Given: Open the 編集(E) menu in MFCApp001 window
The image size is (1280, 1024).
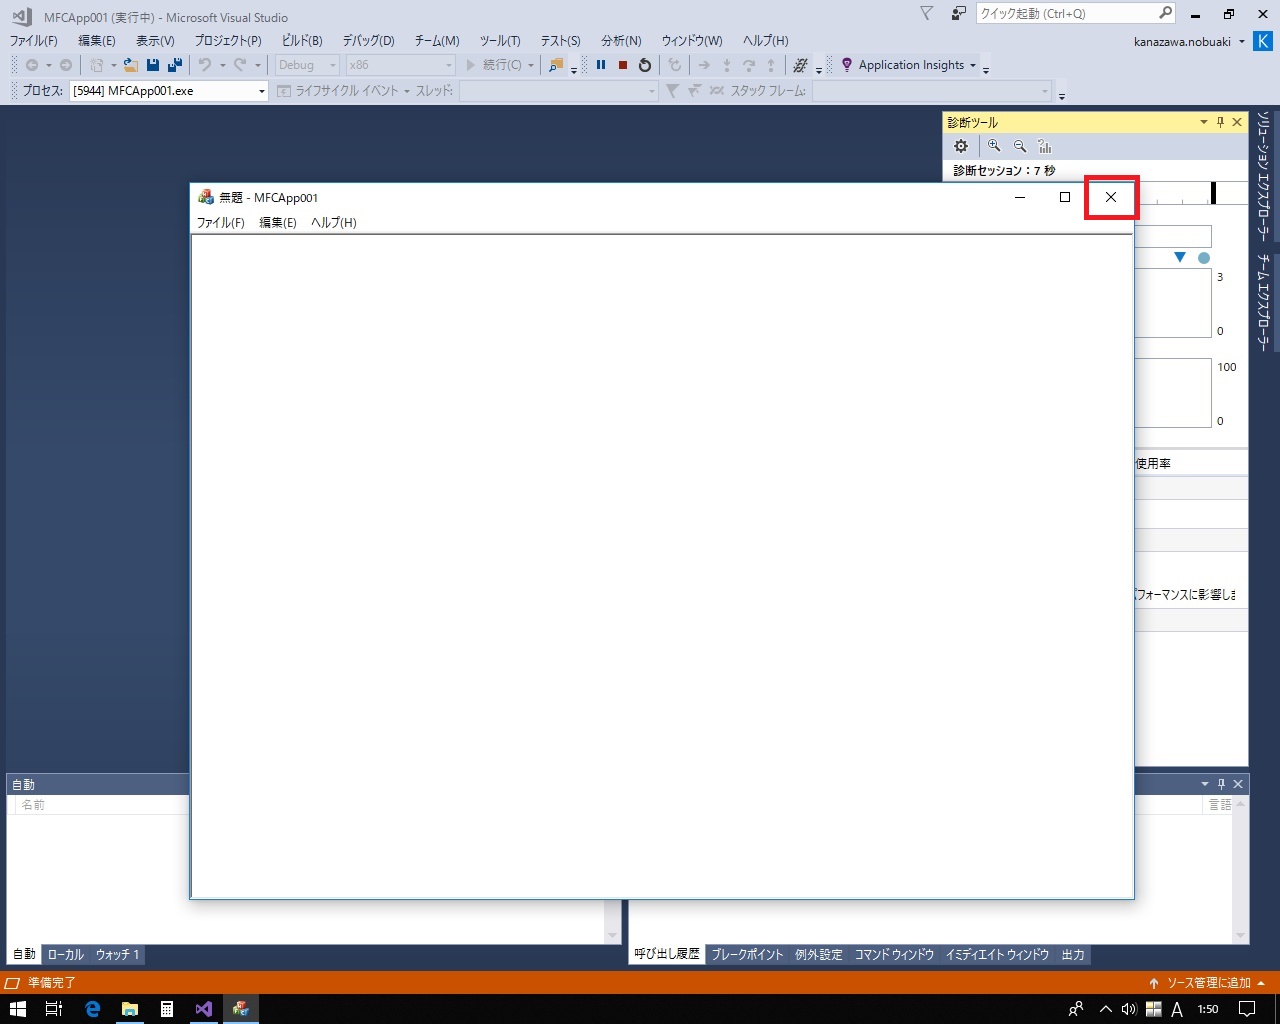Looking at the screenshot, I should pos(278,223).
